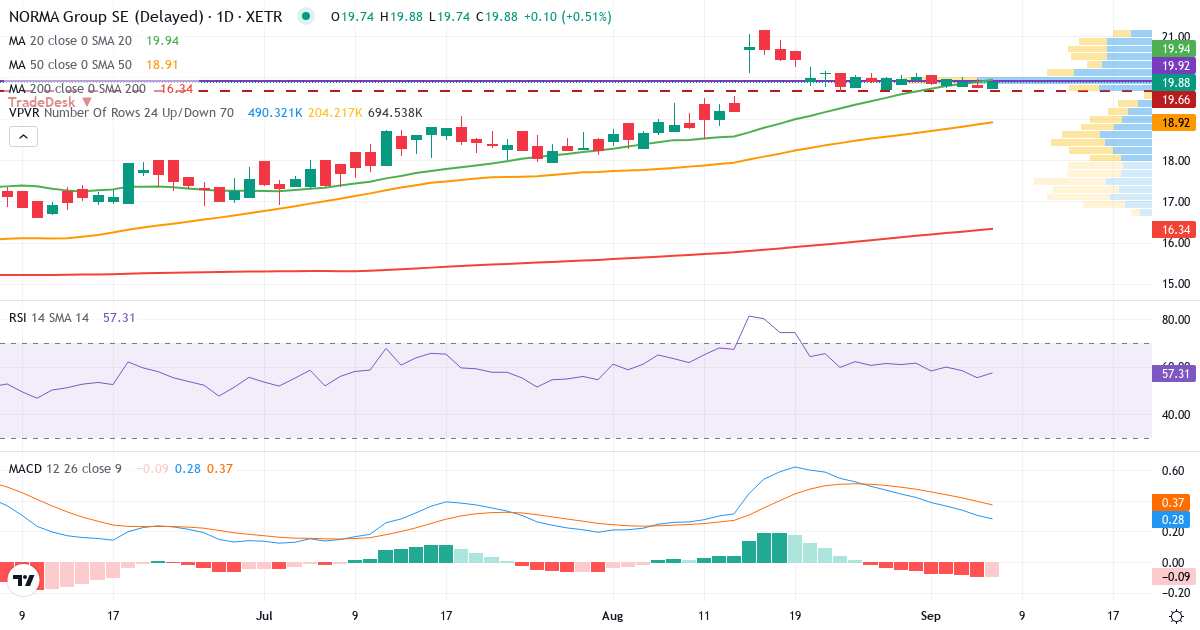
Task: Open chart settings gear in the corner
Action: [x=1176, y=616]
